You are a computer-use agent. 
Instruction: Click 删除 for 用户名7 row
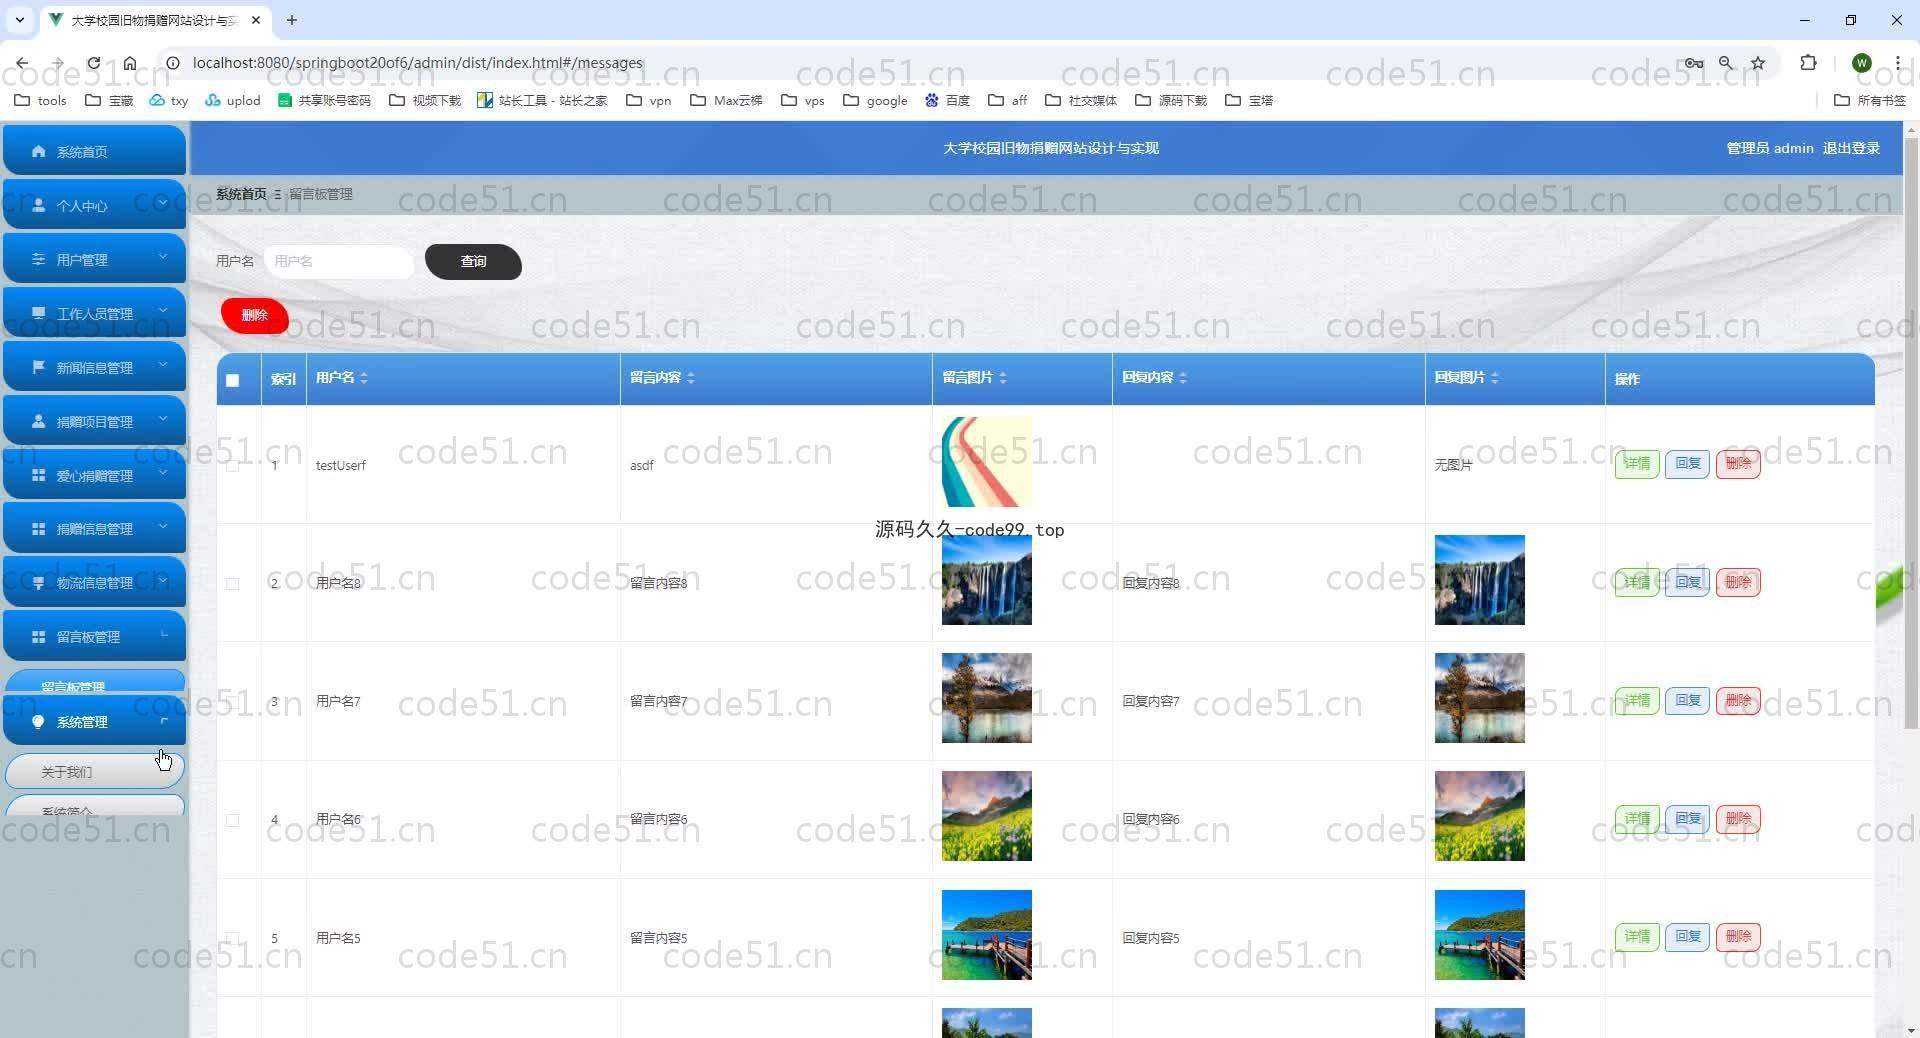coord(1738,700)
